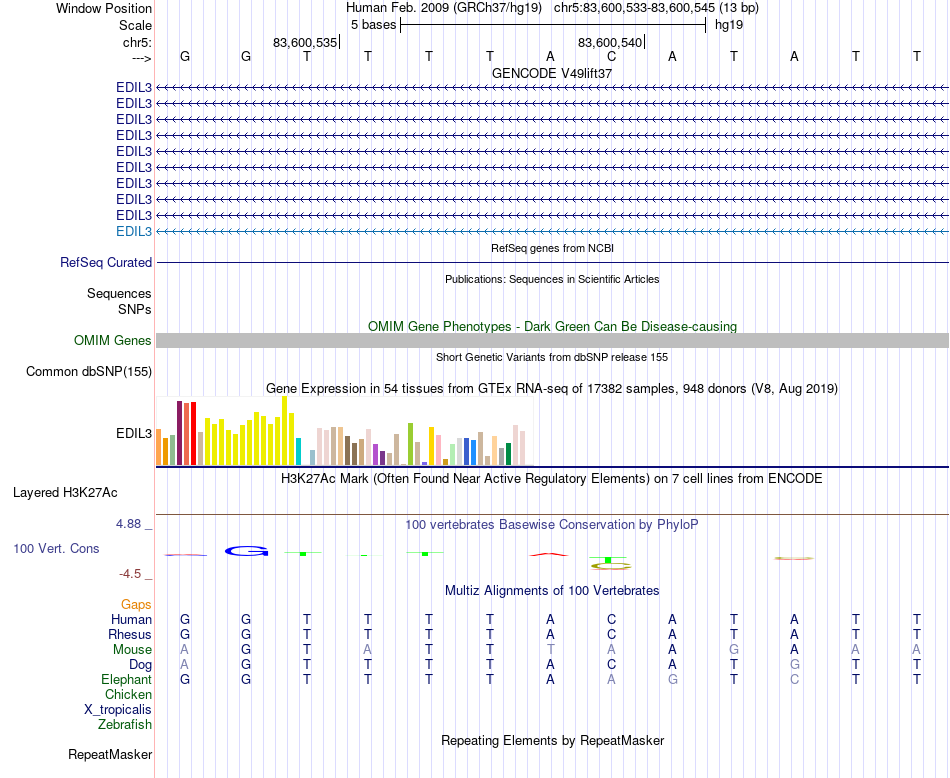Click the dark green bar in GTEx chart

508,454
